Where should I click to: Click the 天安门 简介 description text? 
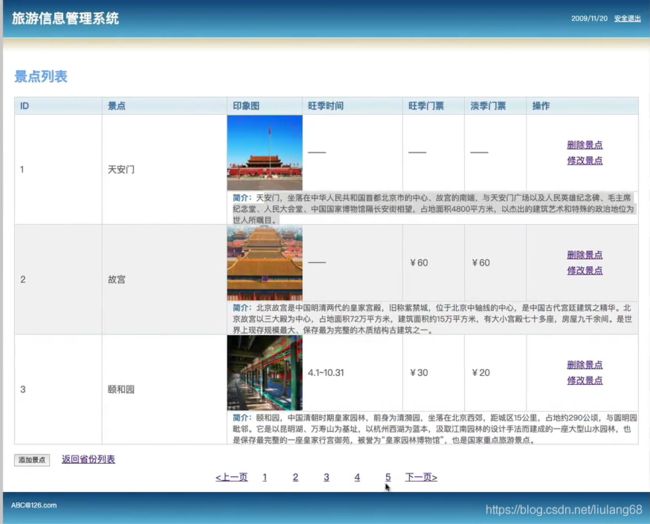point(432,209)
